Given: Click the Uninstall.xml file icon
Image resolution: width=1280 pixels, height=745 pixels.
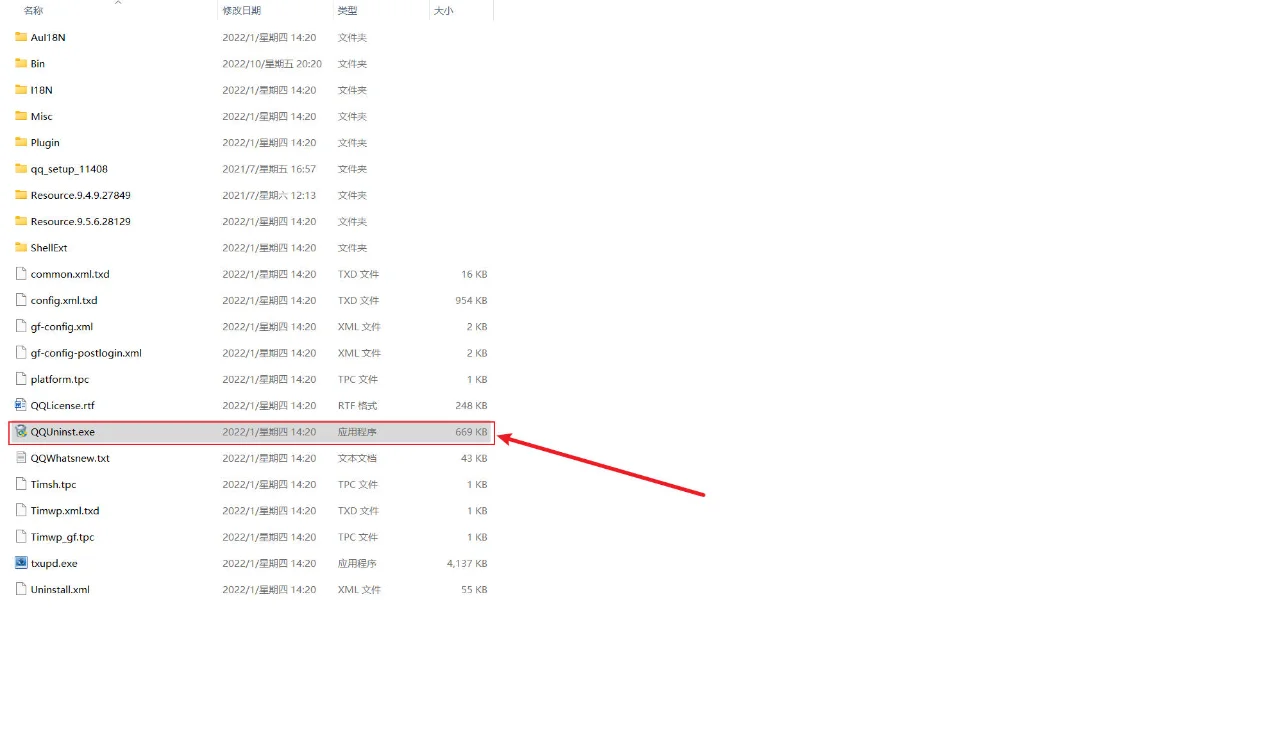Looking at the screenshot, I should pyautogui.click(x=21, y=589).
